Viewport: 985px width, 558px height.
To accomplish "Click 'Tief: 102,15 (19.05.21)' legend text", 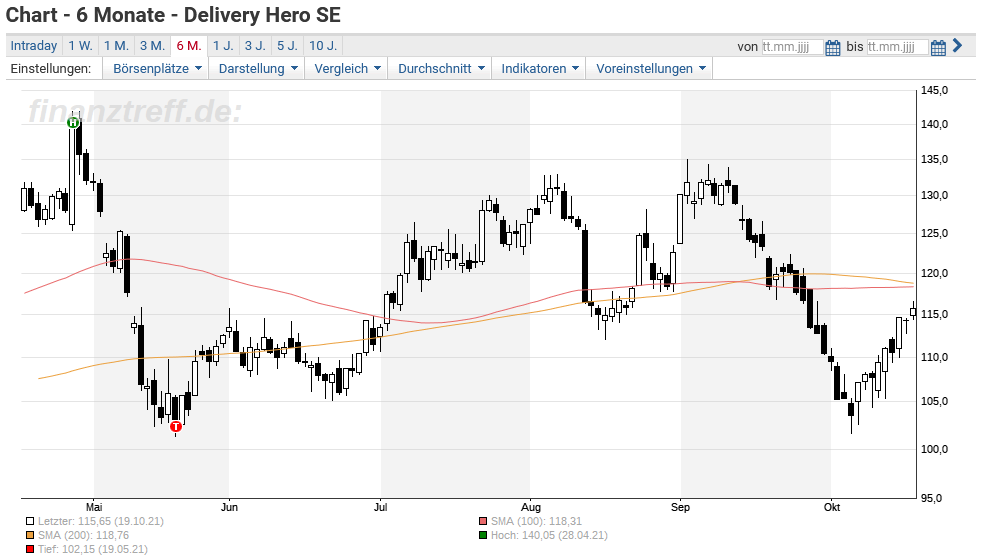I will pos(92,549).
